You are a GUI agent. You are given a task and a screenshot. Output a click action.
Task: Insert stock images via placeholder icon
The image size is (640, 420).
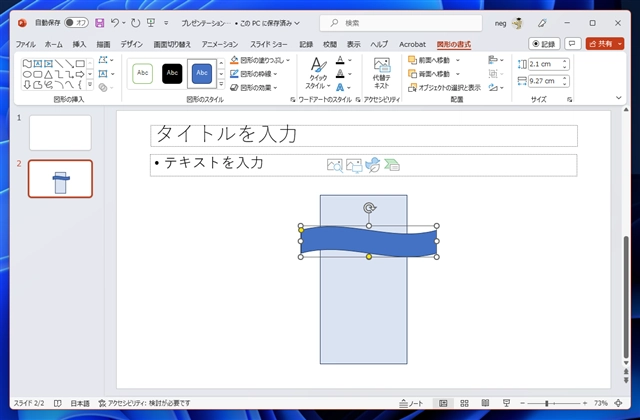(x=335, y=165)
